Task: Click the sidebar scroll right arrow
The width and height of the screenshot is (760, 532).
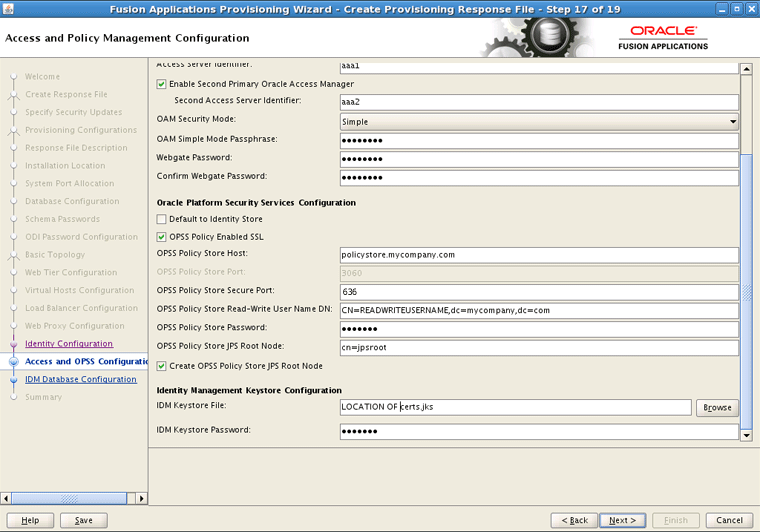Action: pos(142,498)
